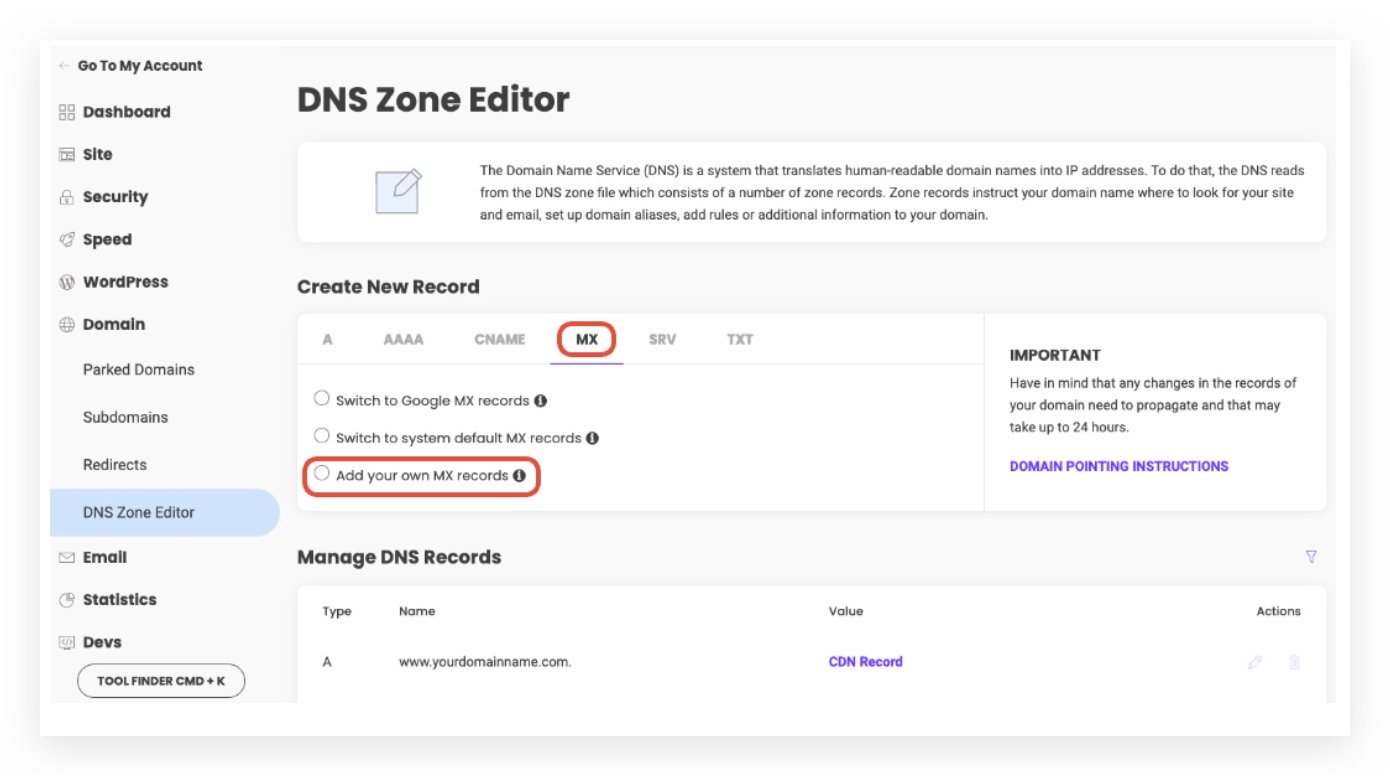1390x776 pixels.
Task: Click the Speed rocket icon
Action: tap(67, 240)
